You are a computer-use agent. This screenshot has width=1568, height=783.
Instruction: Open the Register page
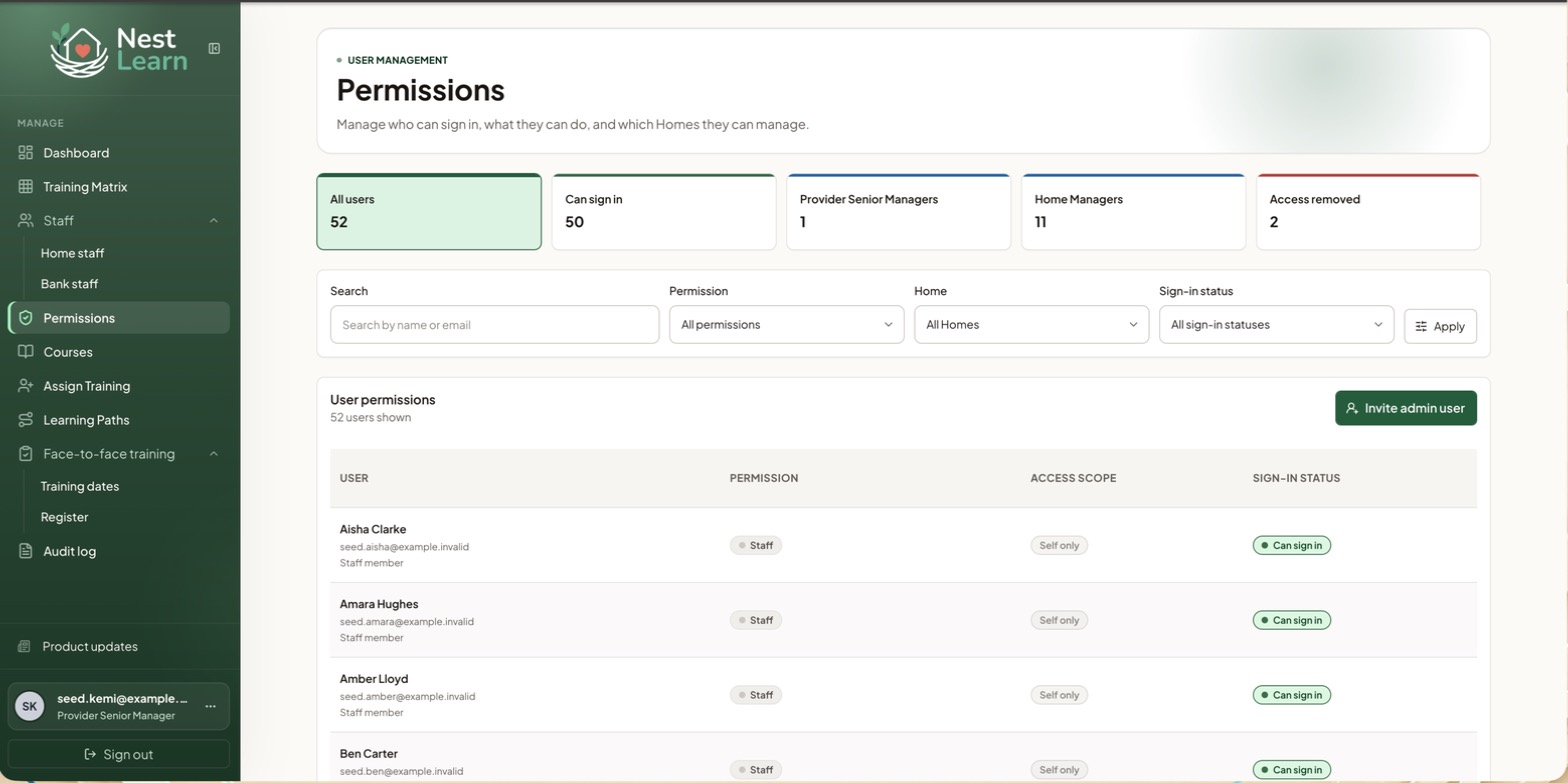tap(64, 517)
